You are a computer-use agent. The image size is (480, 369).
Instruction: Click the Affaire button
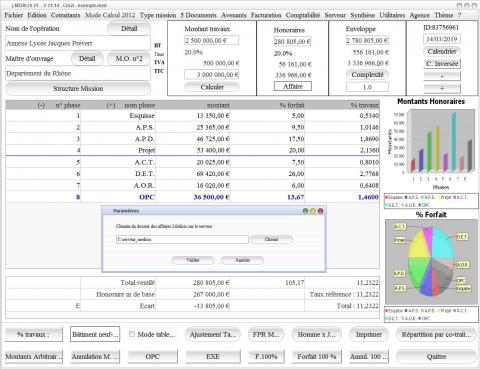[x=293, y=86]
